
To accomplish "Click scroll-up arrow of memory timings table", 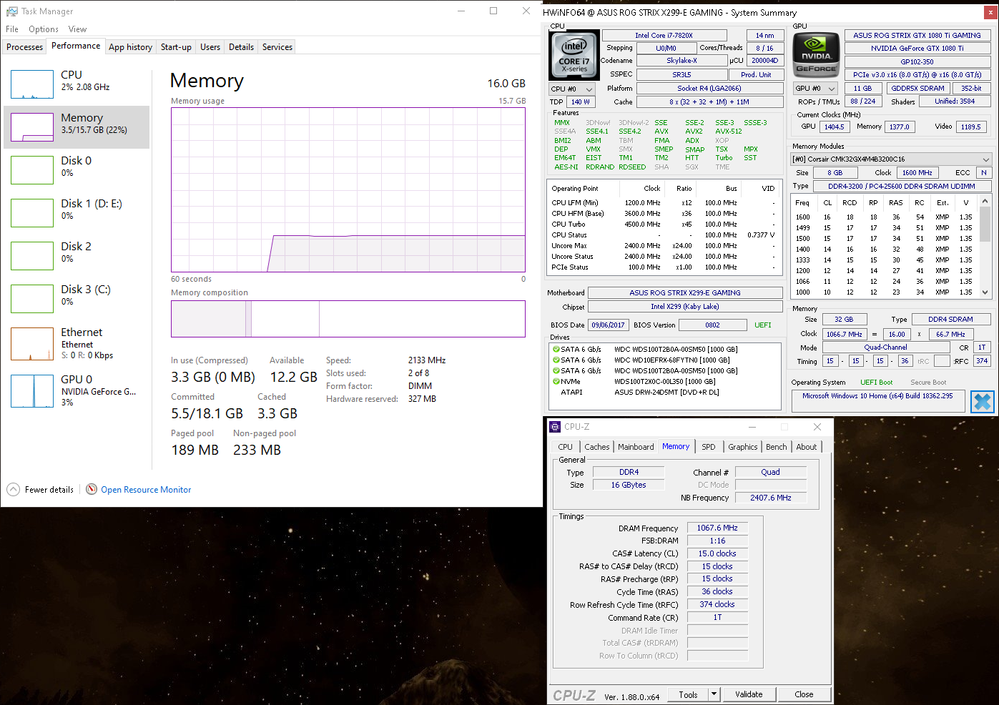I will click(x=985, y=201).
